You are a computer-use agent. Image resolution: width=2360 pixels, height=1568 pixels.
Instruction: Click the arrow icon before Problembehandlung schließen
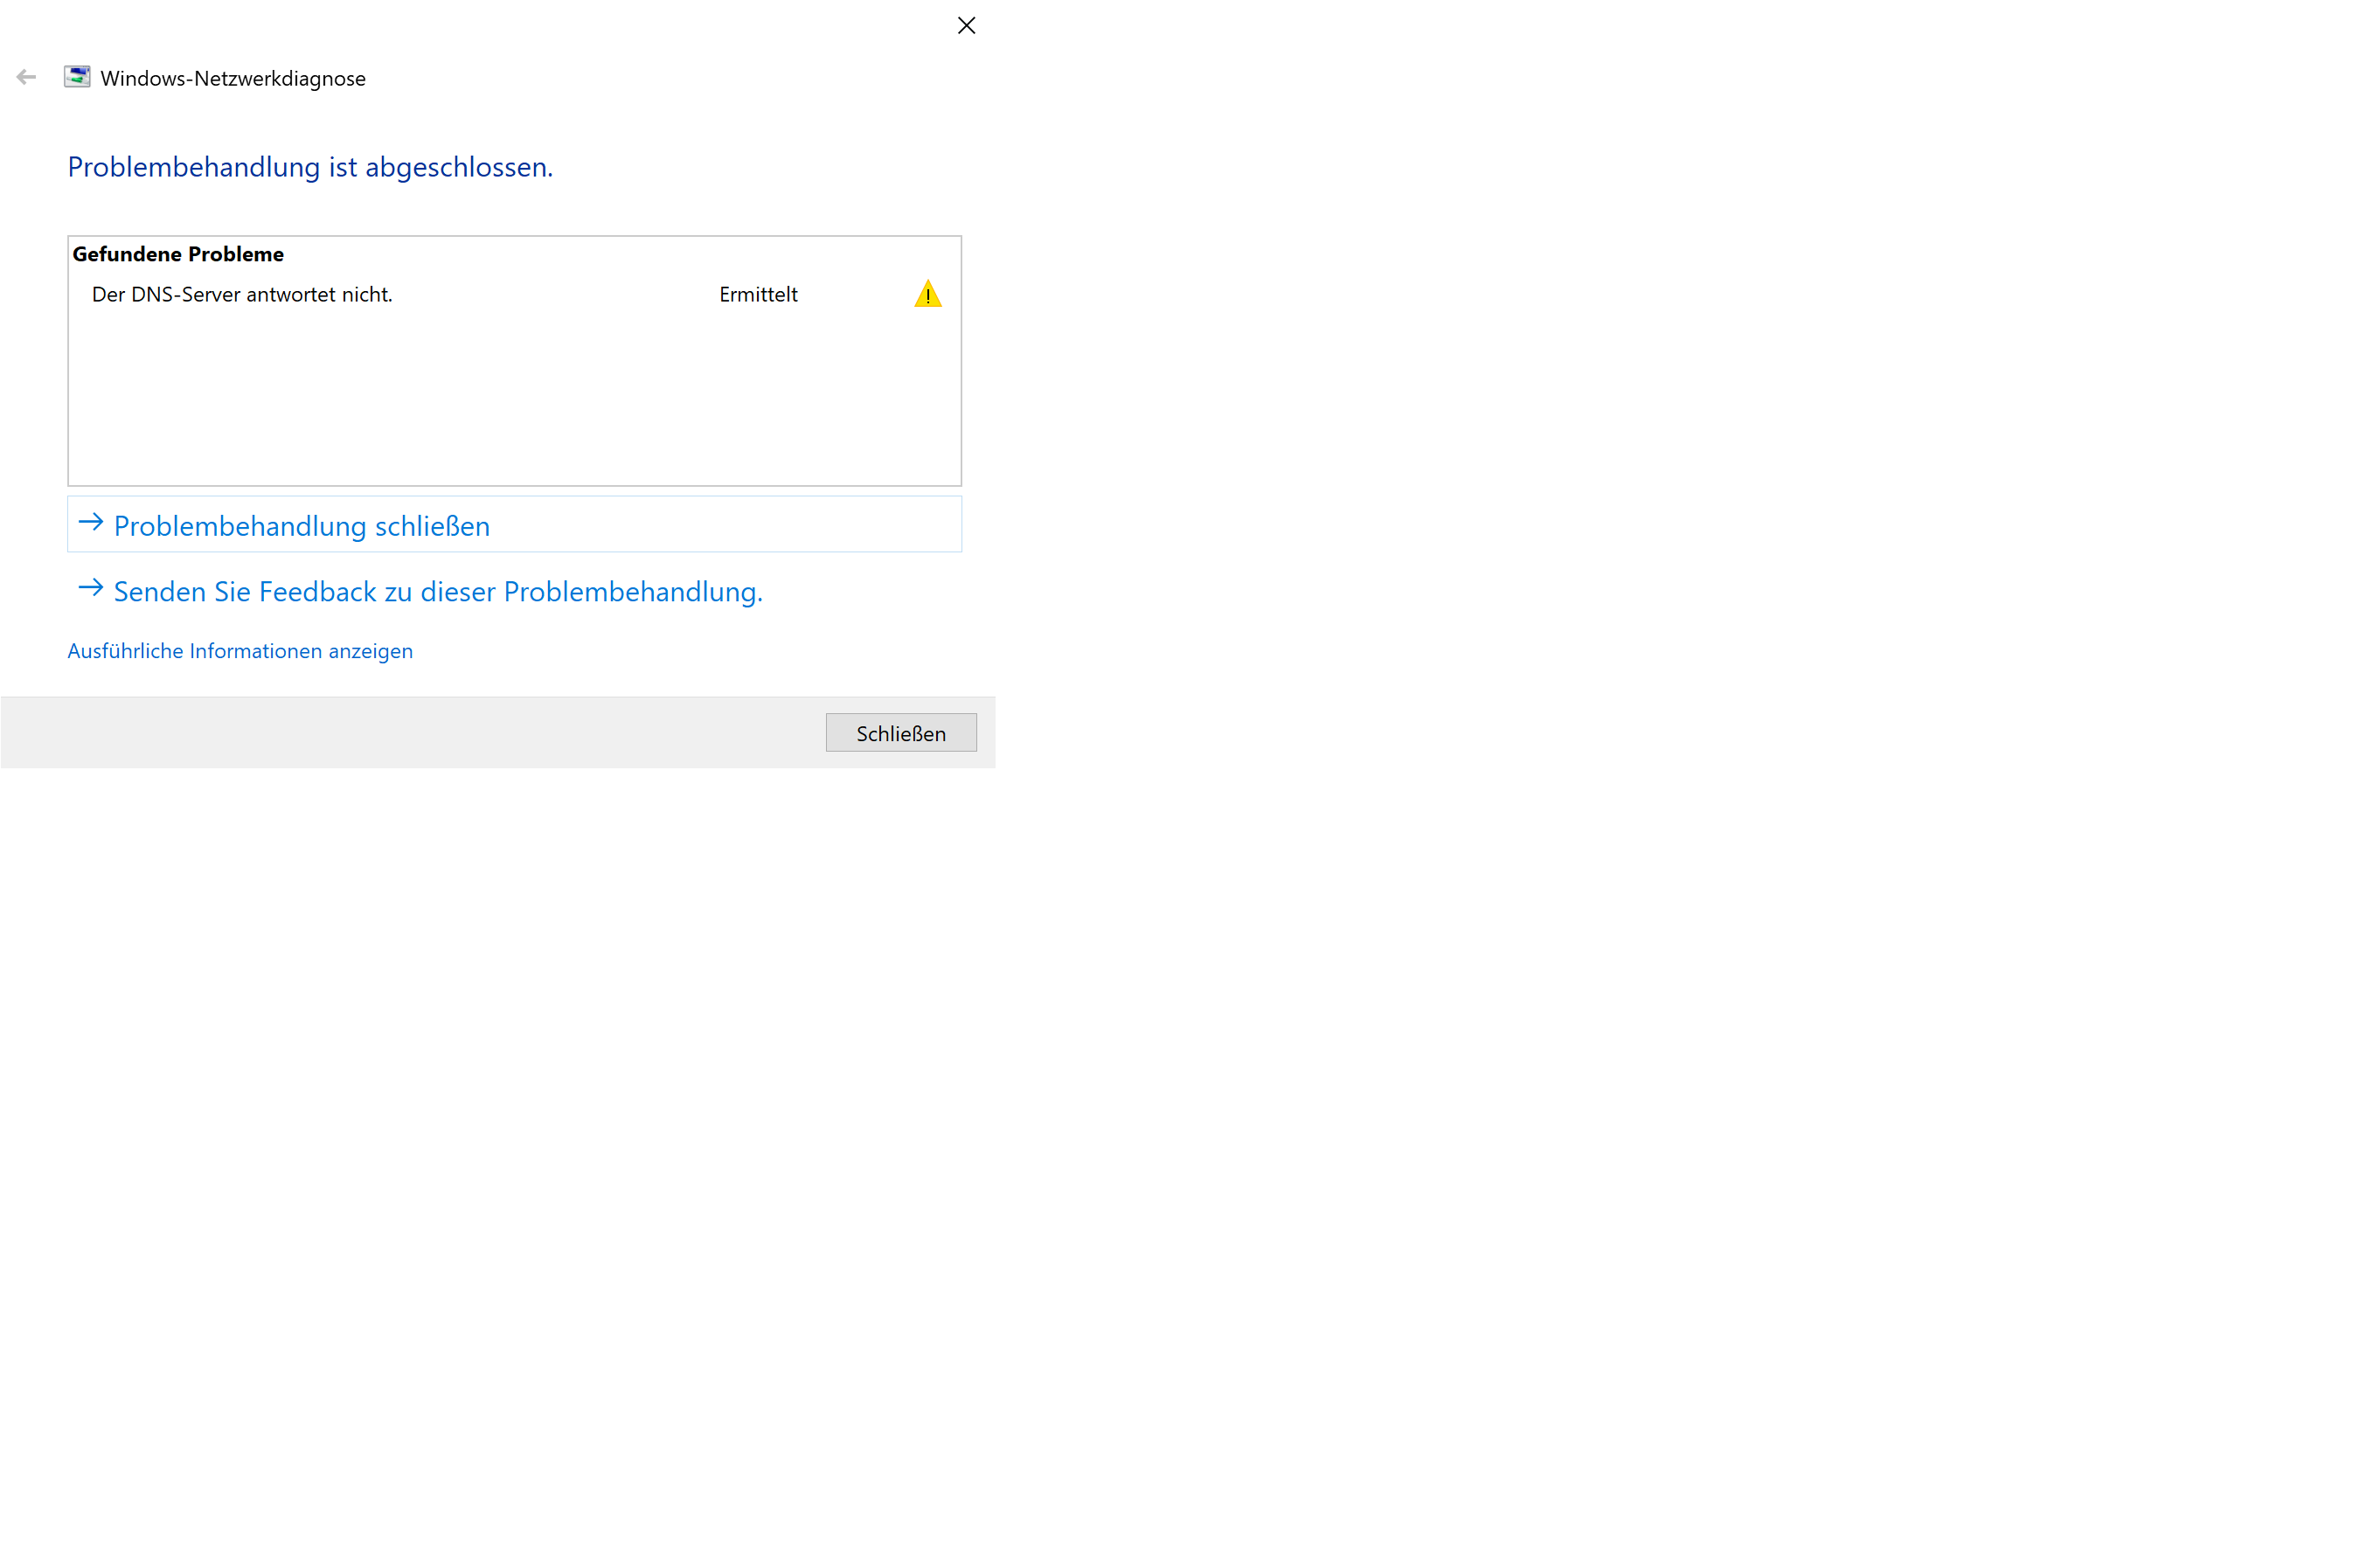91,522
